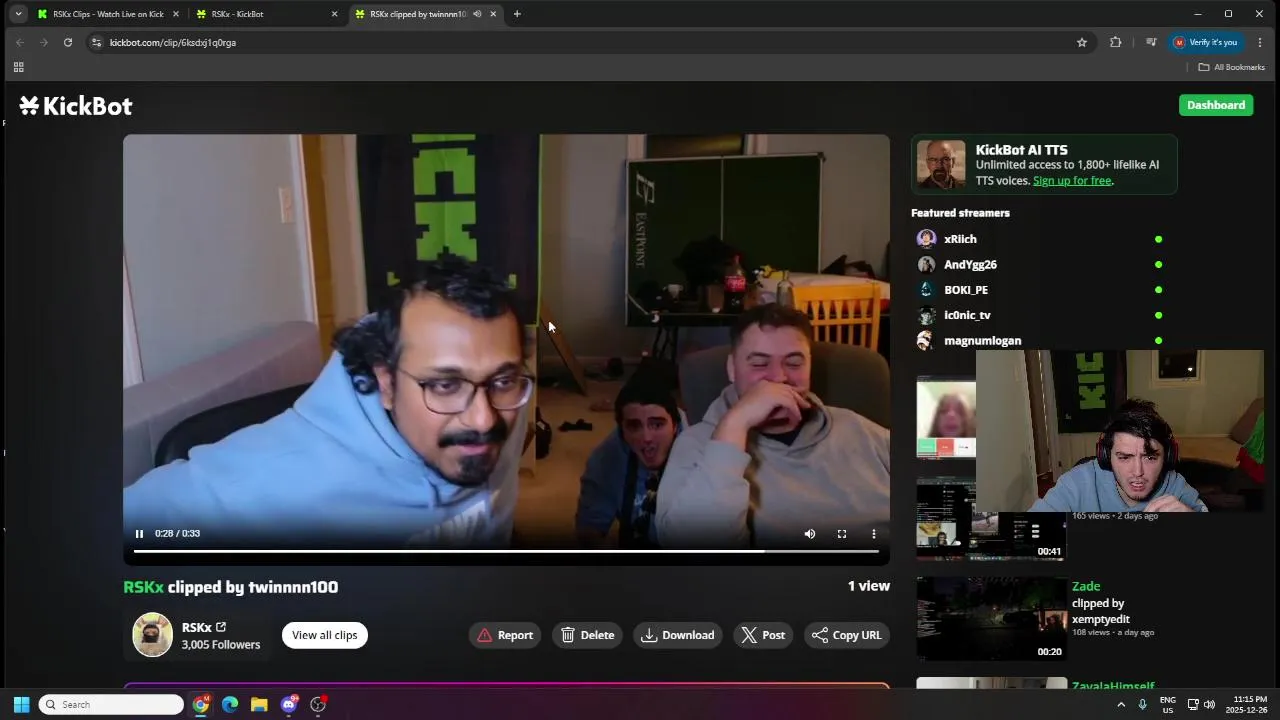Click the KickBot AI TTS avatar image
1280x720 pixels.
(941, 164)
